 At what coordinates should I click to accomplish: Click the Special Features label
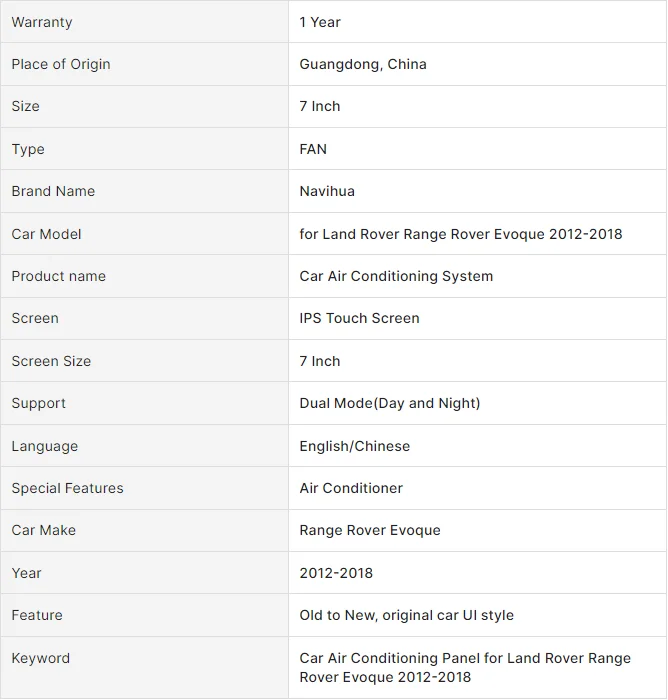tap(67, 488)
